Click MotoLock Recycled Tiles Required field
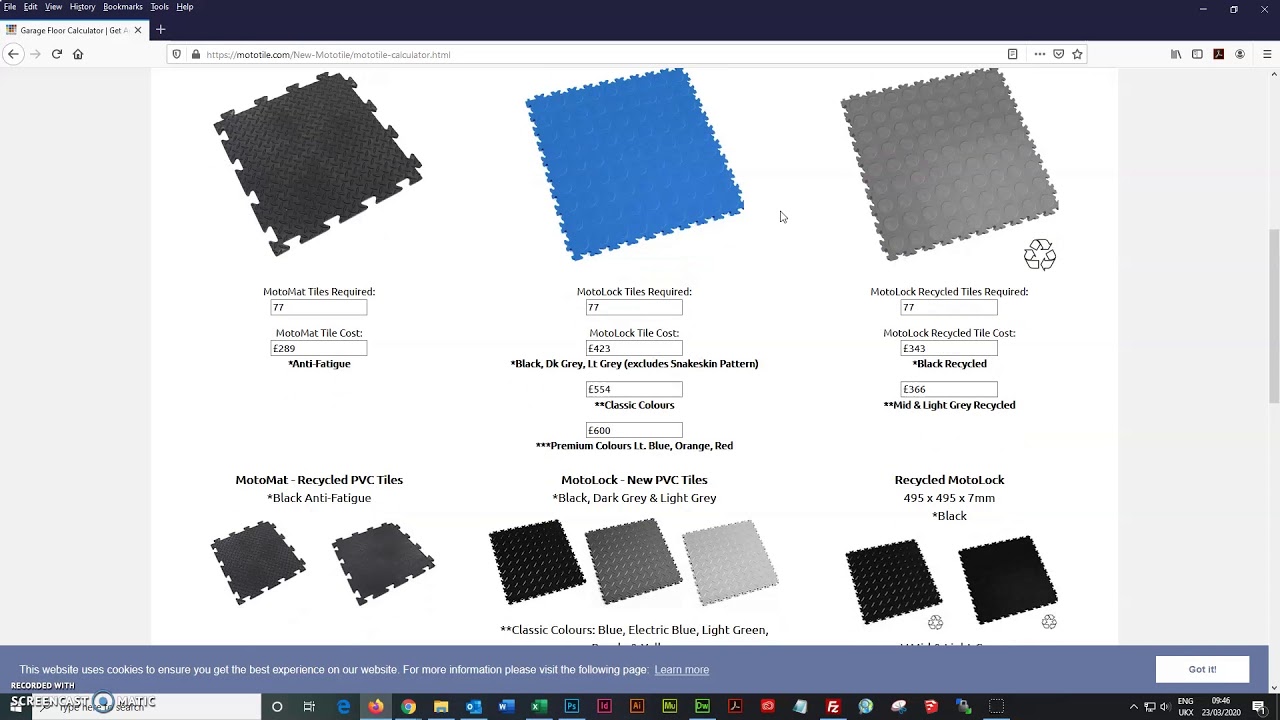1280x720 pixels. coord(949,307)
